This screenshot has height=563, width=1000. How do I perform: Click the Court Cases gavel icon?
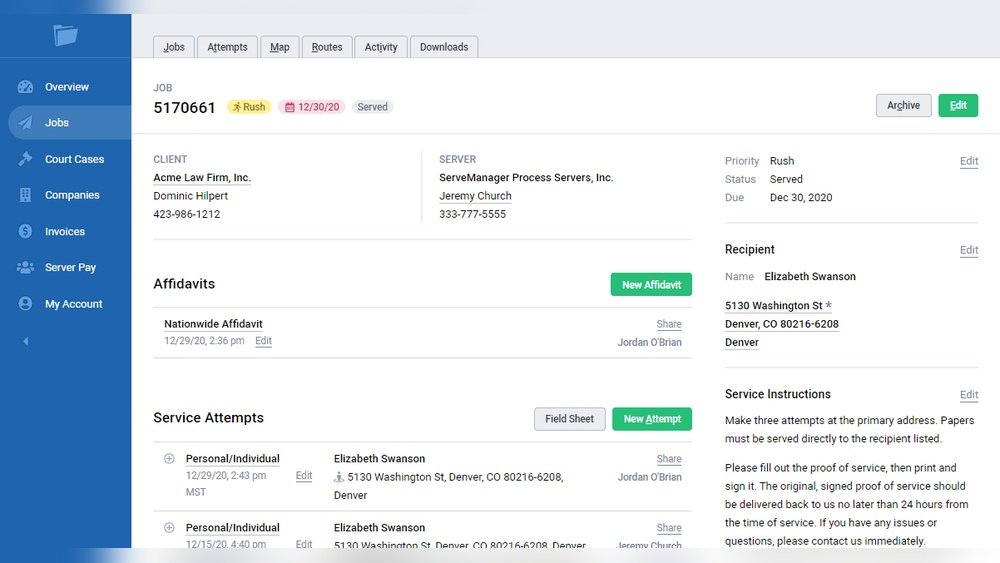(x=26, y=159)
